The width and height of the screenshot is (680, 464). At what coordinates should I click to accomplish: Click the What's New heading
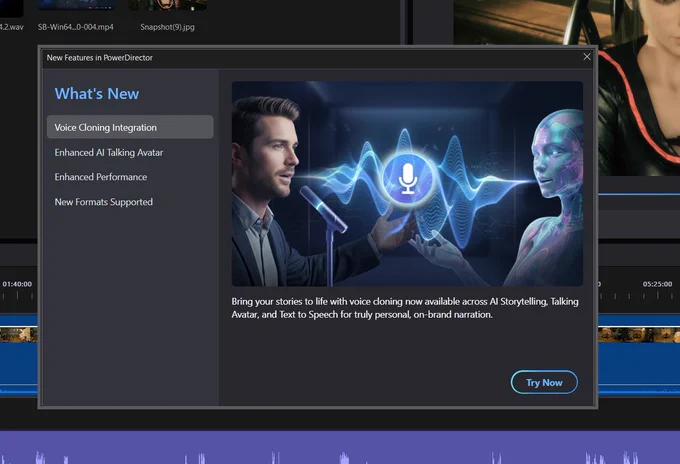tap(97, 94)
